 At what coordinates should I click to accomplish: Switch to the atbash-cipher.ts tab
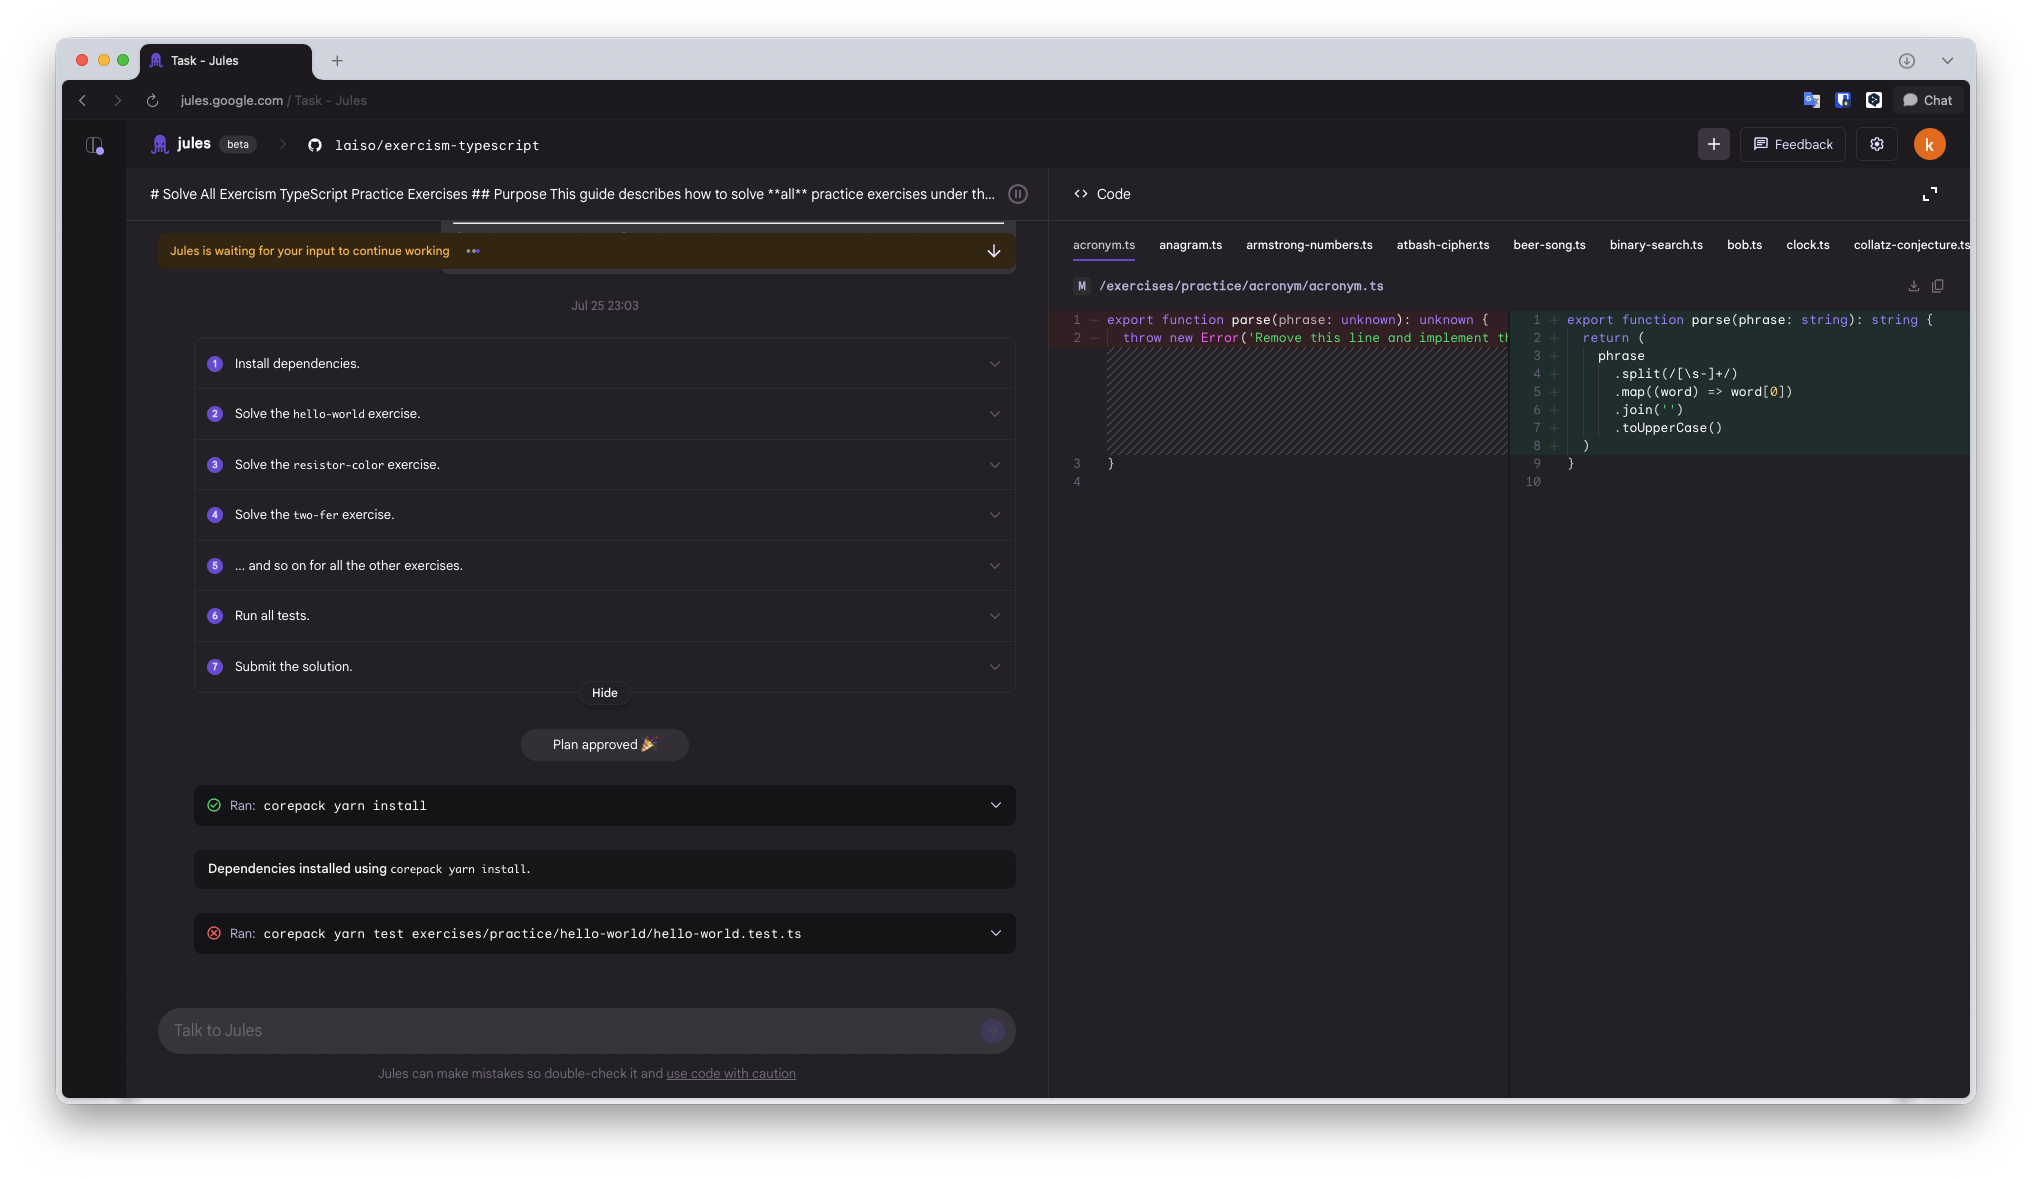point(1442,245)
